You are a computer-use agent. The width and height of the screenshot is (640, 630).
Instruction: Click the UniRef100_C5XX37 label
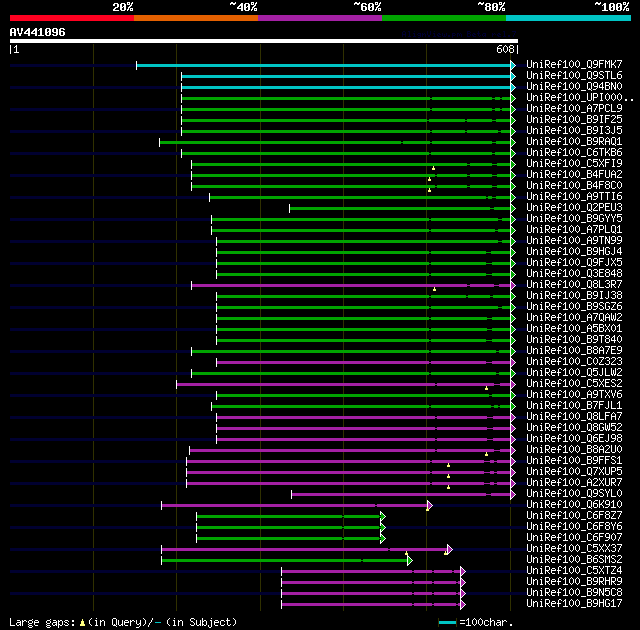tap(574, 549)
